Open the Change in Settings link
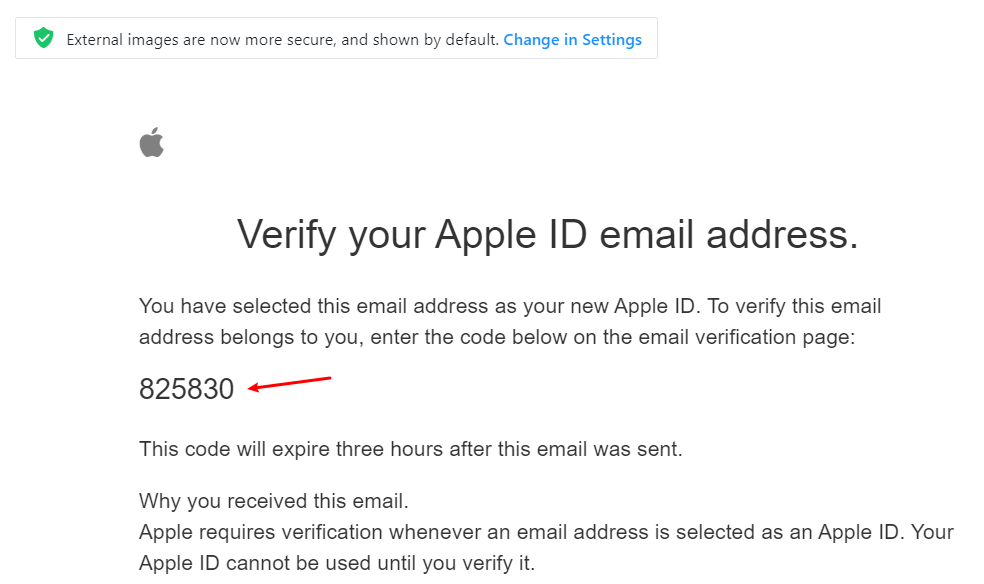Viewport: 984px width, 584px height. point(572,40)
